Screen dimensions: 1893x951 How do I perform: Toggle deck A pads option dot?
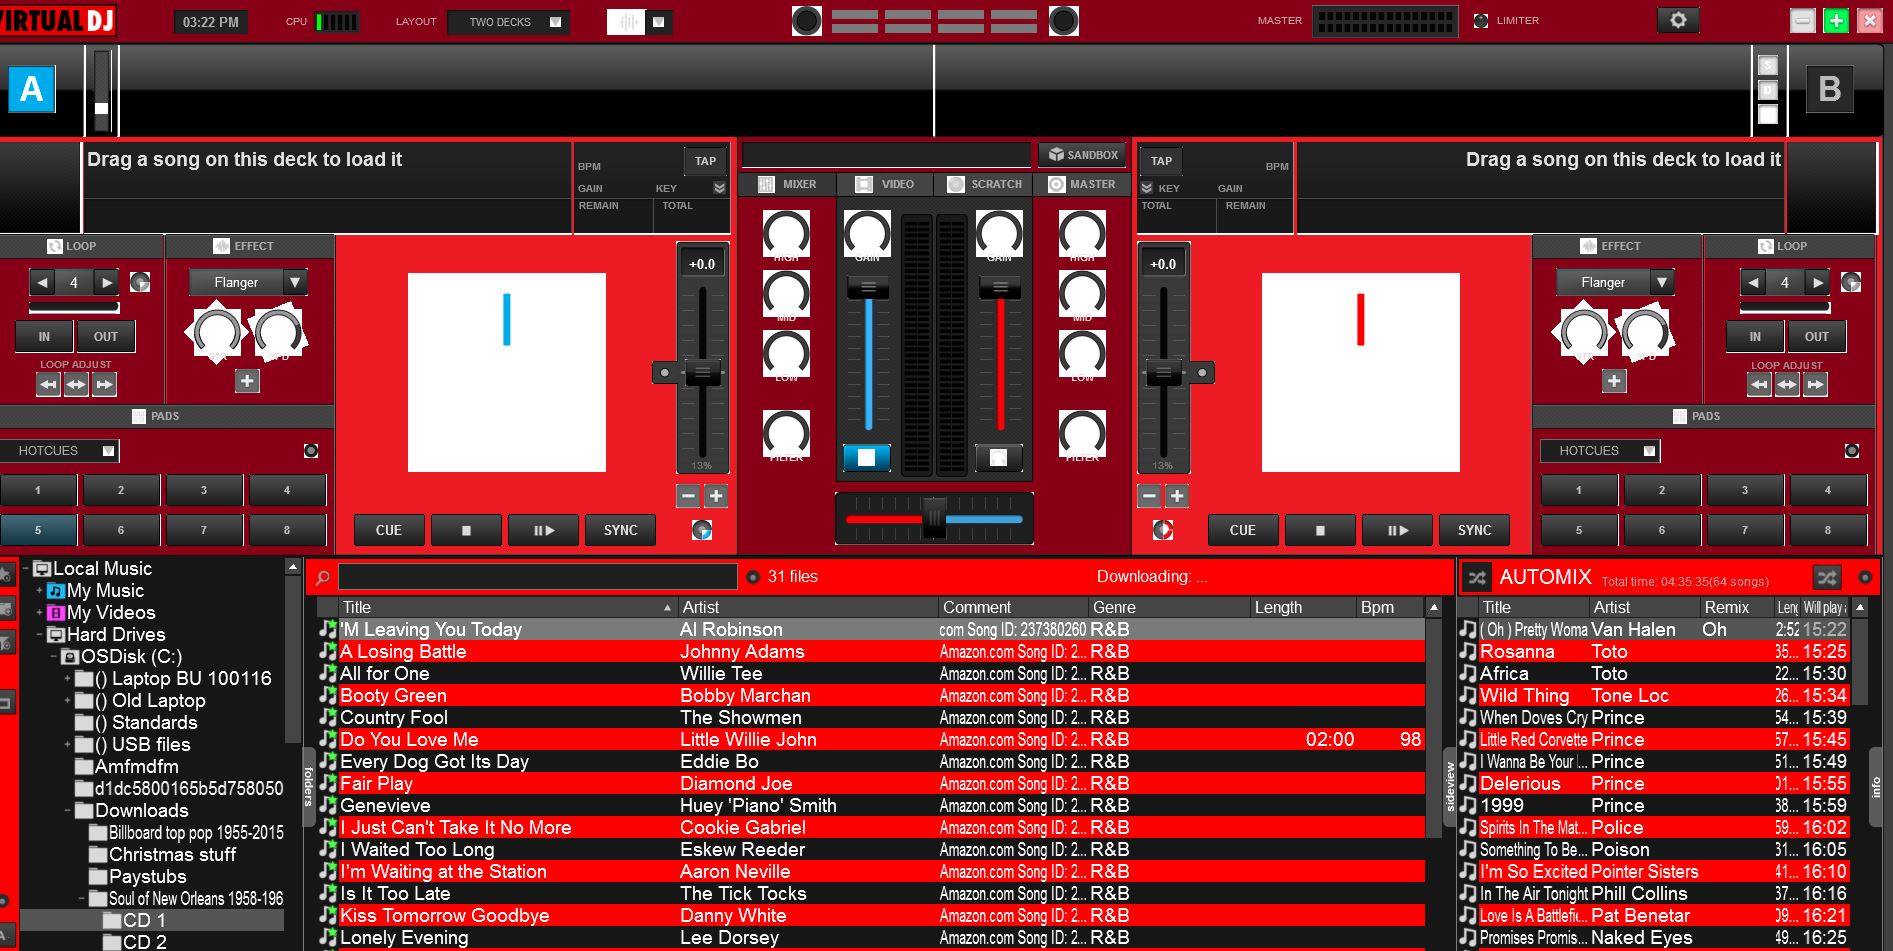[x=311, y=451]
